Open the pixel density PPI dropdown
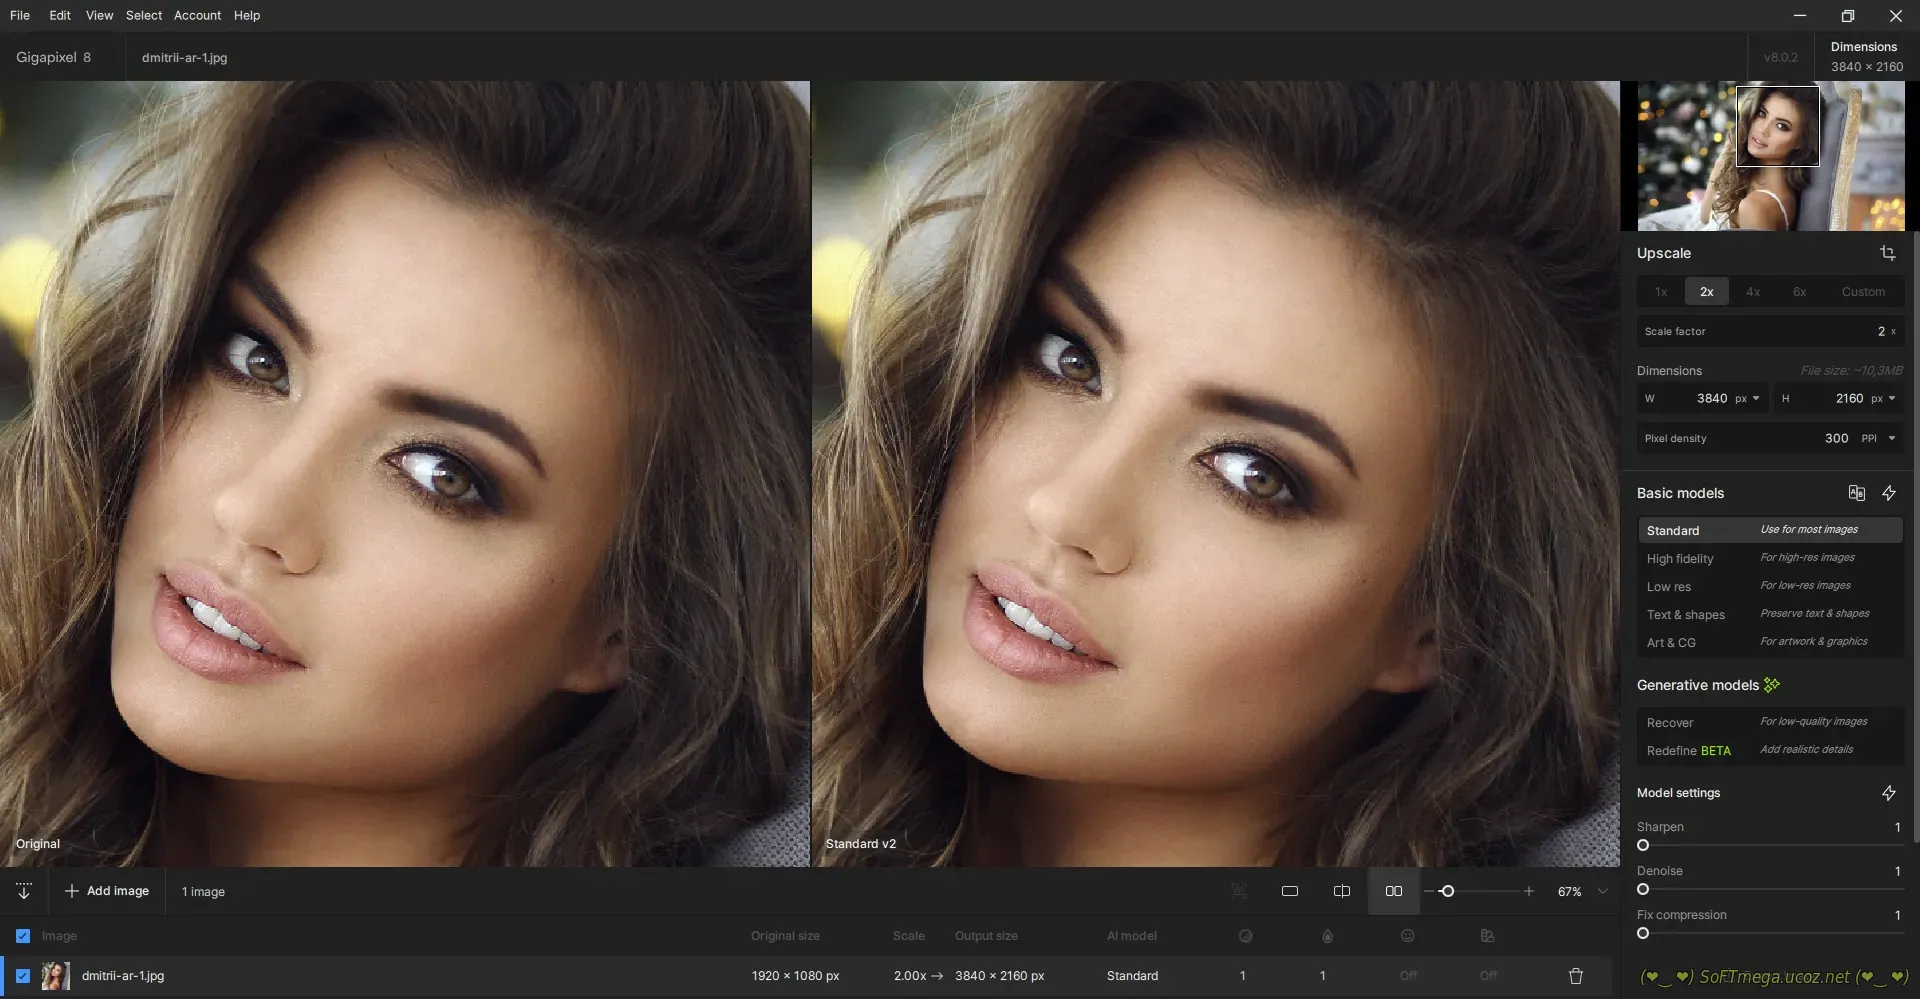Viewport: 1920px width, 999px height. coord(1878,438)
